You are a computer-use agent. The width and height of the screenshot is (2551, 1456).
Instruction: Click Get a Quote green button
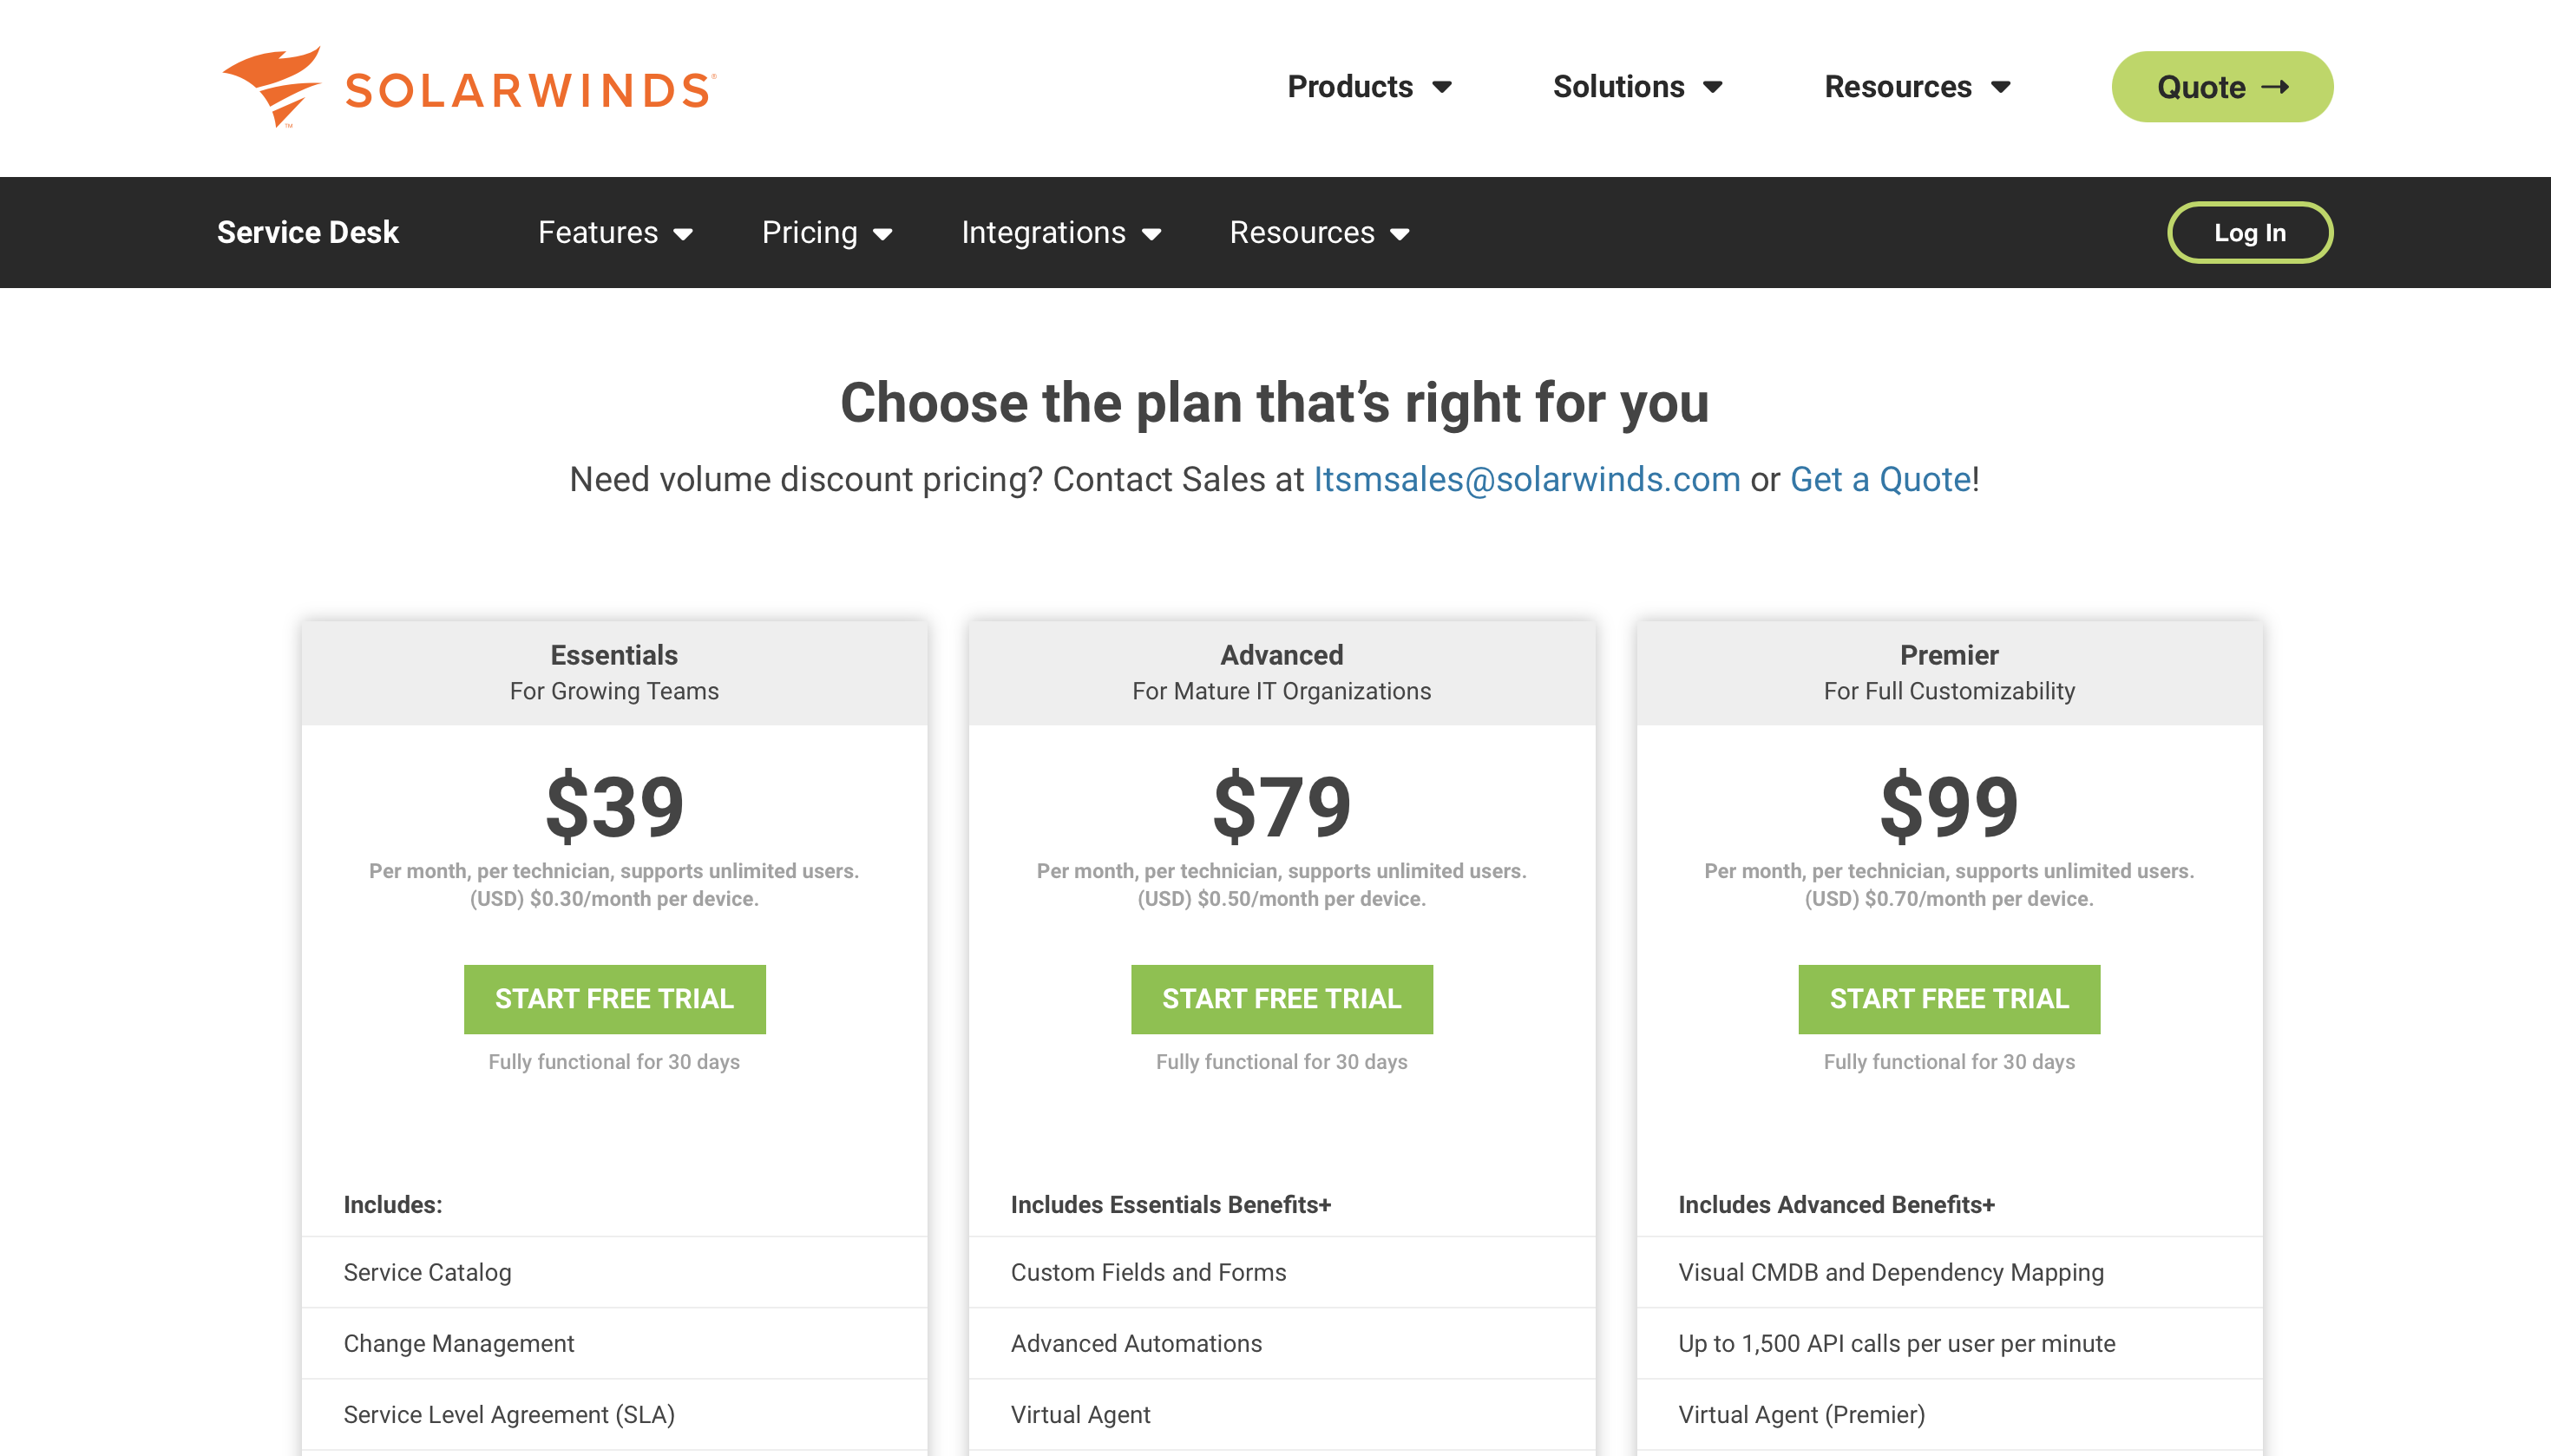[2221, 86]
